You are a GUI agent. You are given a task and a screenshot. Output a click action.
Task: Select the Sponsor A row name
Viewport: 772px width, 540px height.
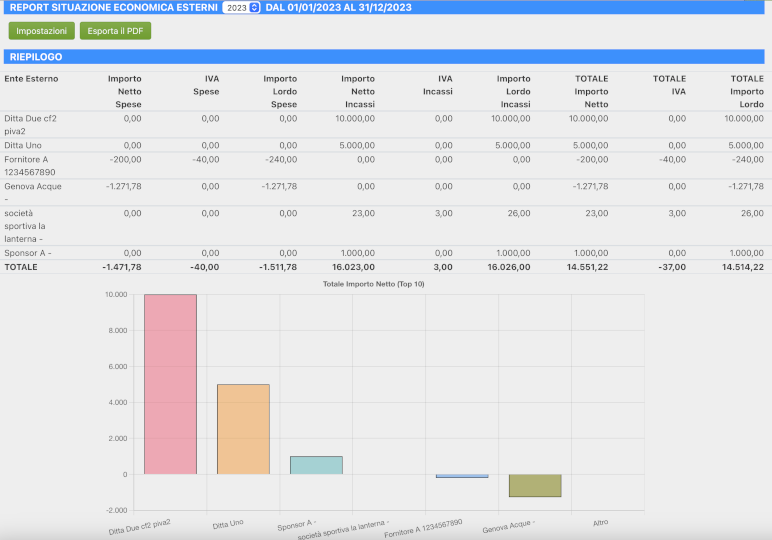28,253
